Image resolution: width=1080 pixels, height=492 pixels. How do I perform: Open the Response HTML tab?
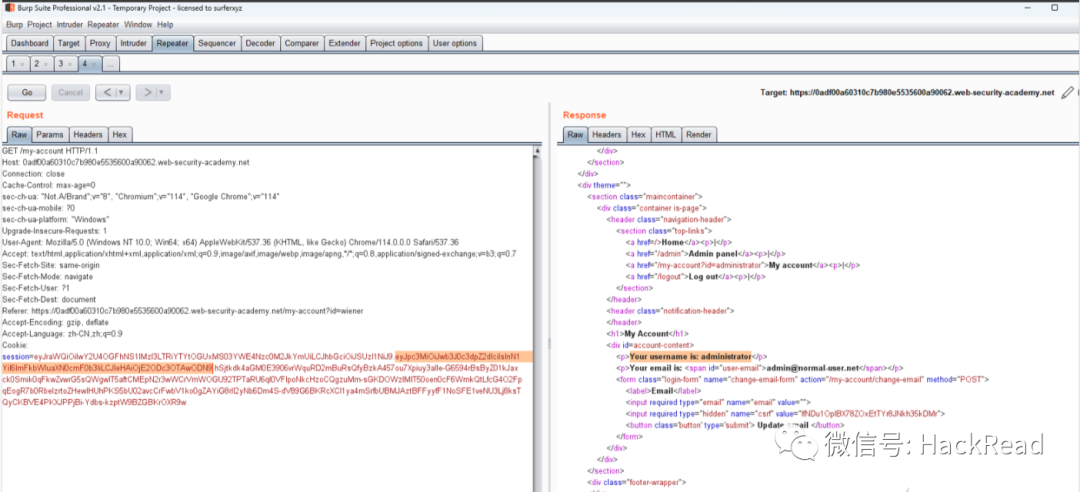[665, 135]
